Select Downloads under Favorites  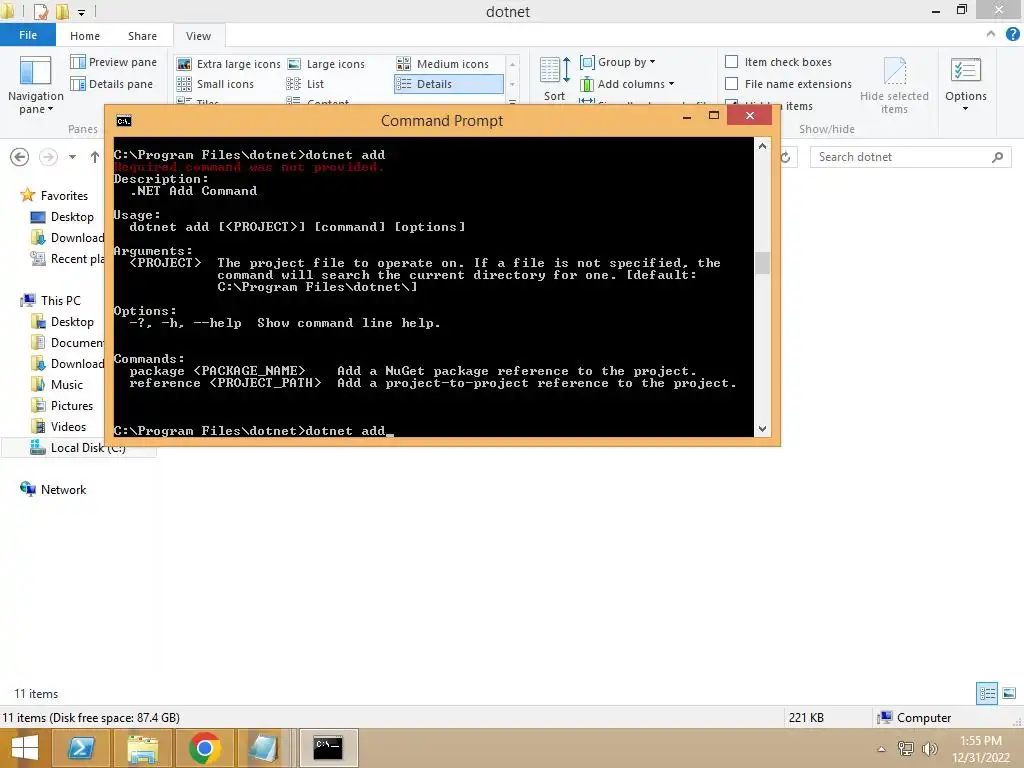tap(68, 238)
